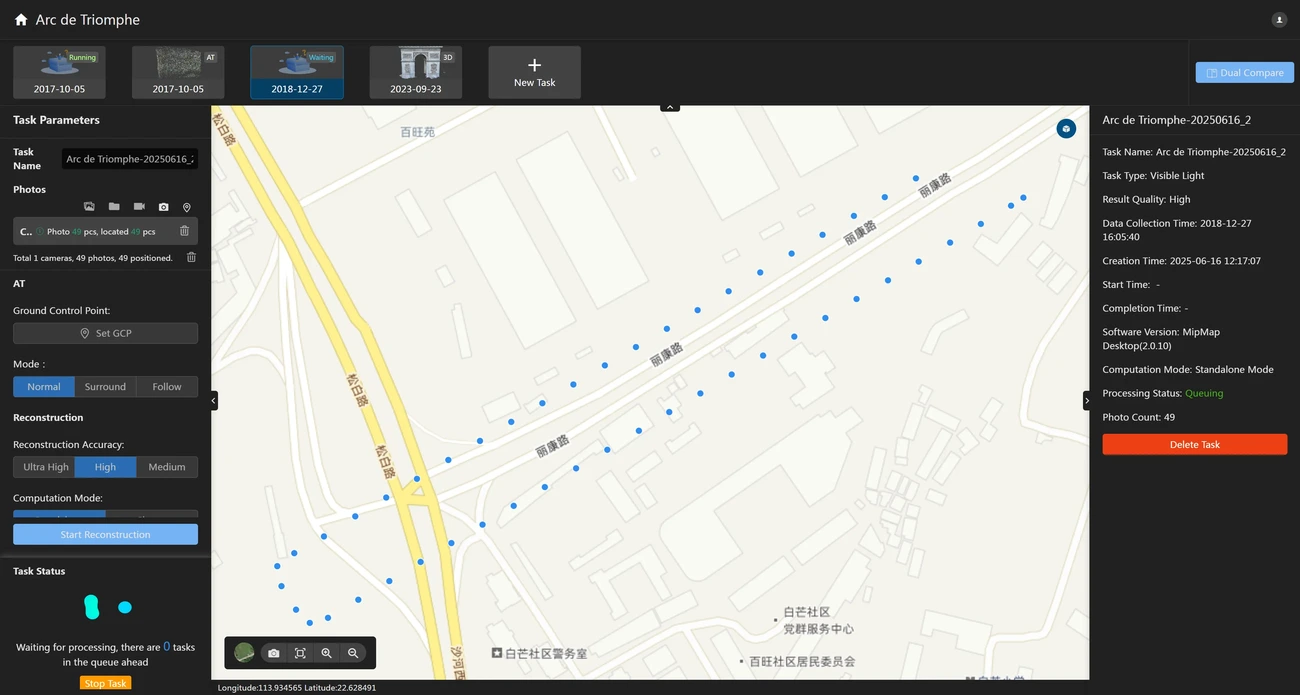Collapse the left Task Parameters panel
Screen dimensions: 1300x695
click(214, 400)
